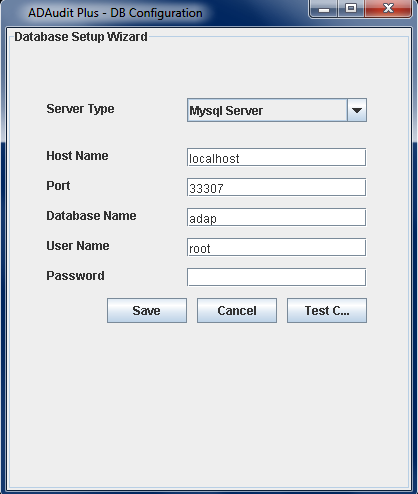Image resolution: width=418 pixels, height=494 pixels.
Task: Minimize the ADAudit Plus window
Action: point(324,8)
